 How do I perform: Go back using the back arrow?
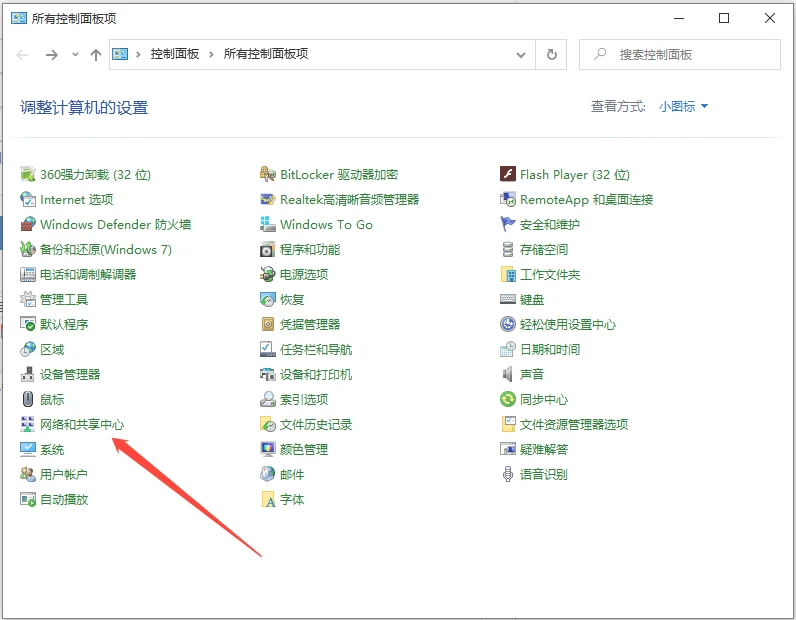pos(22,54)
